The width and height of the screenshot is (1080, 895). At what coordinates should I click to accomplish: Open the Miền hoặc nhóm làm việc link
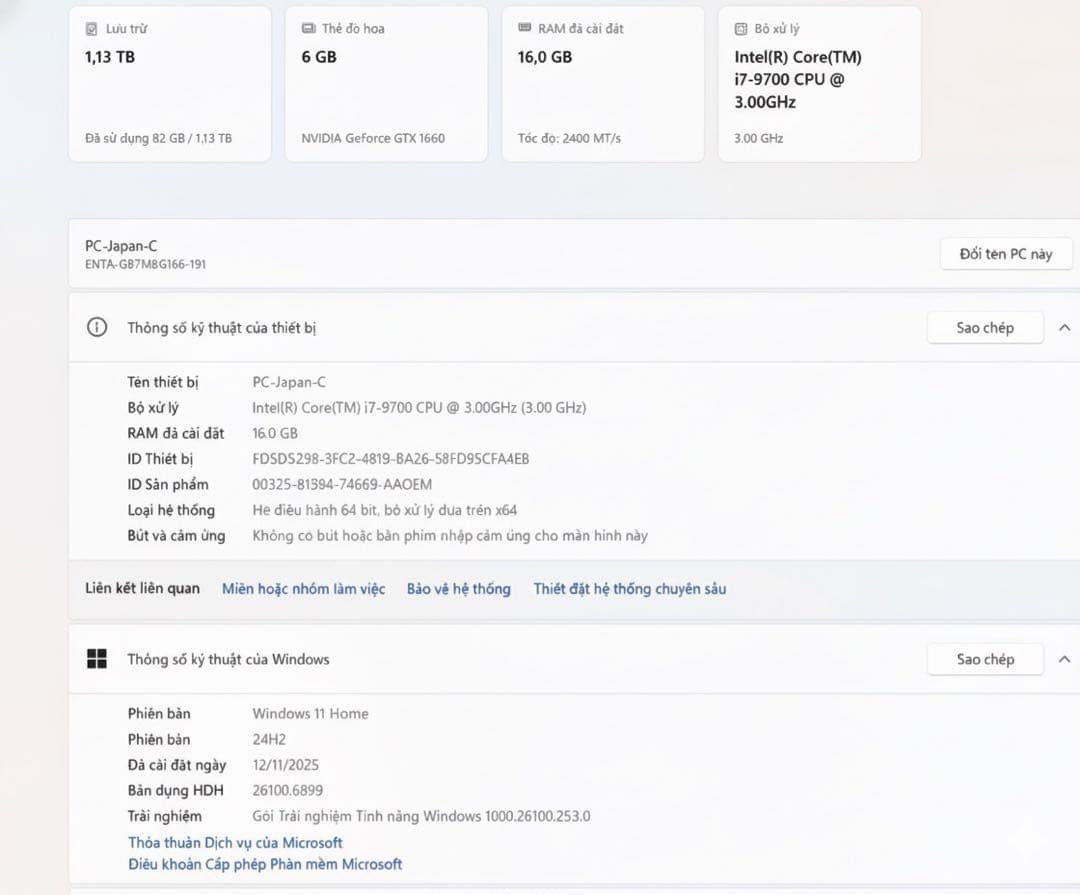[303, 589]
